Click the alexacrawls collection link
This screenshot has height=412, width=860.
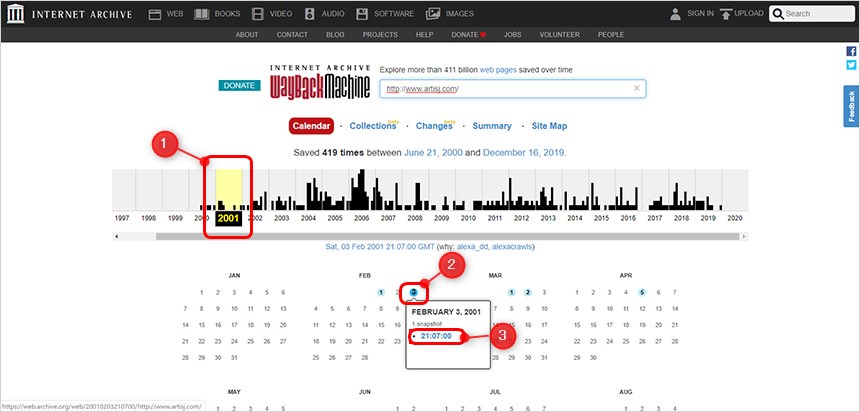point(512,247)
